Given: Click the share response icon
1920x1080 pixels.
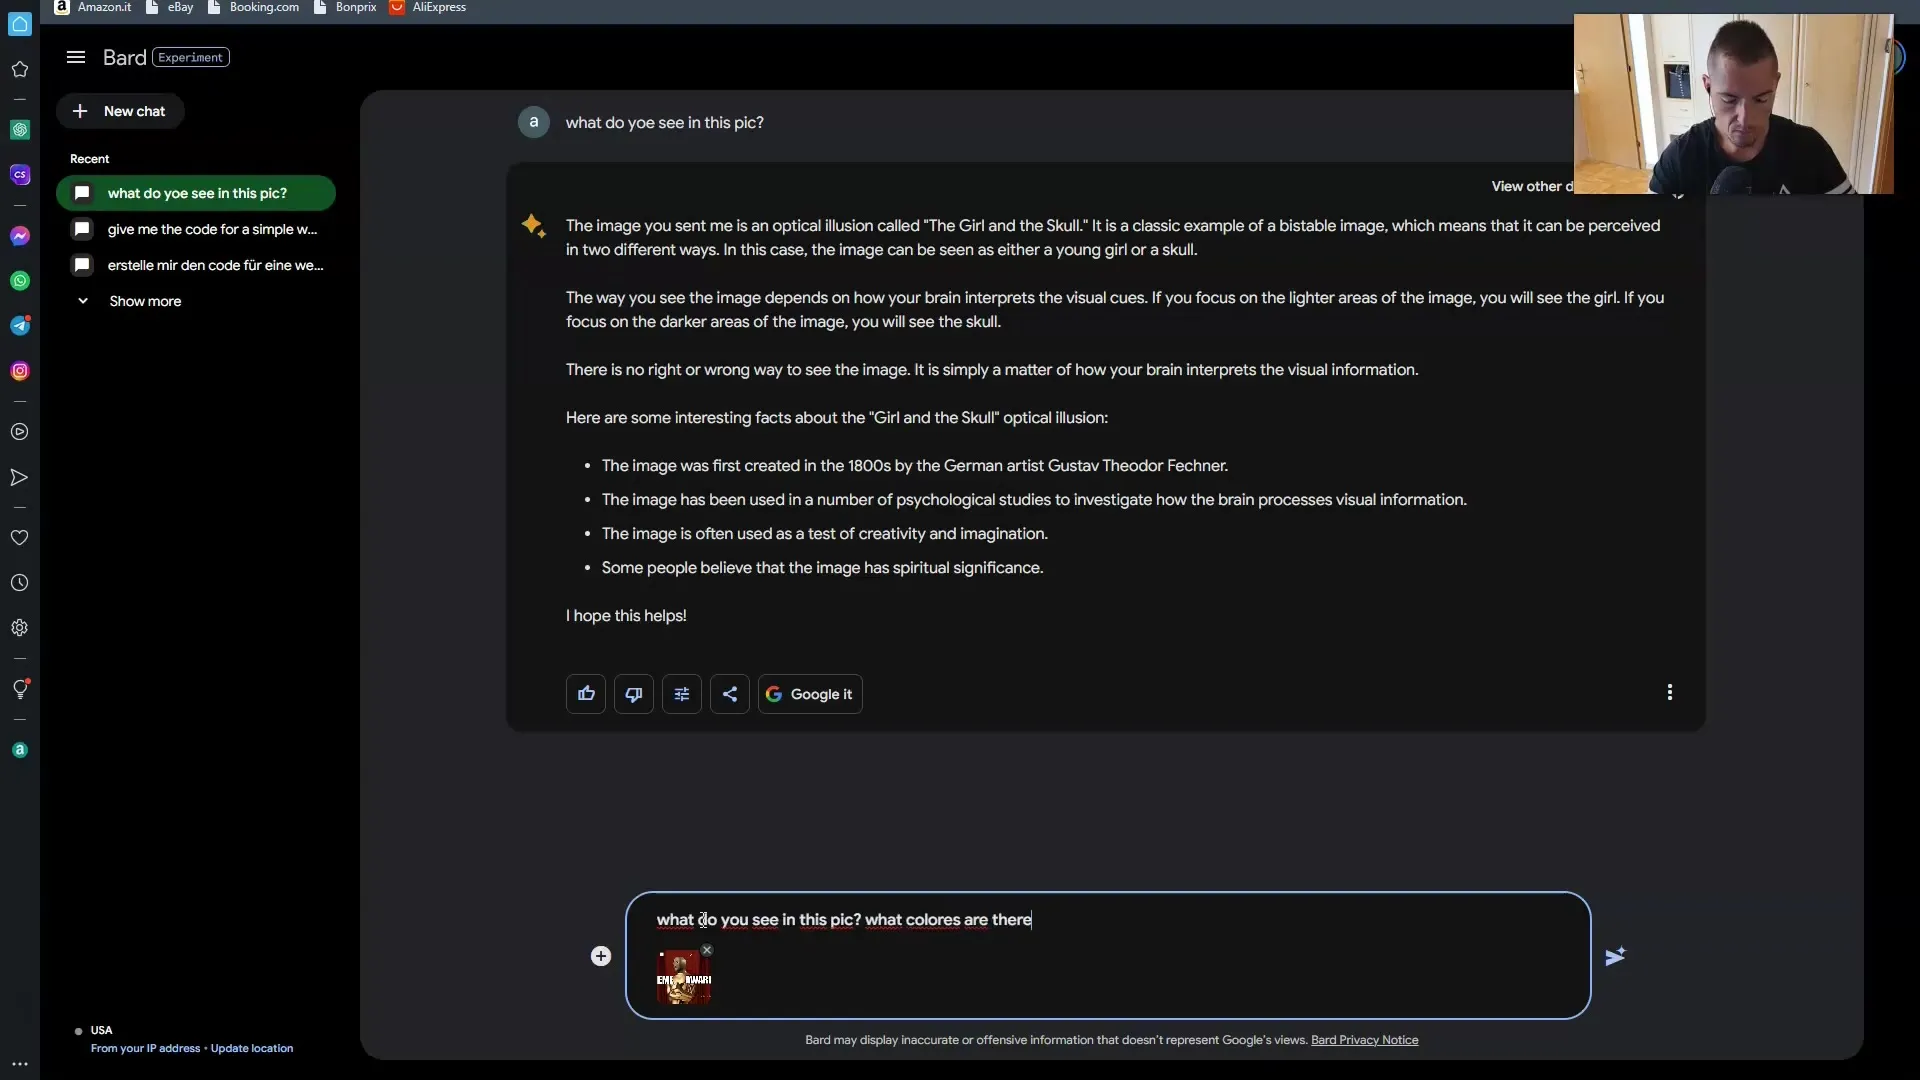Looking at the screenshot, I should point(729,692).
